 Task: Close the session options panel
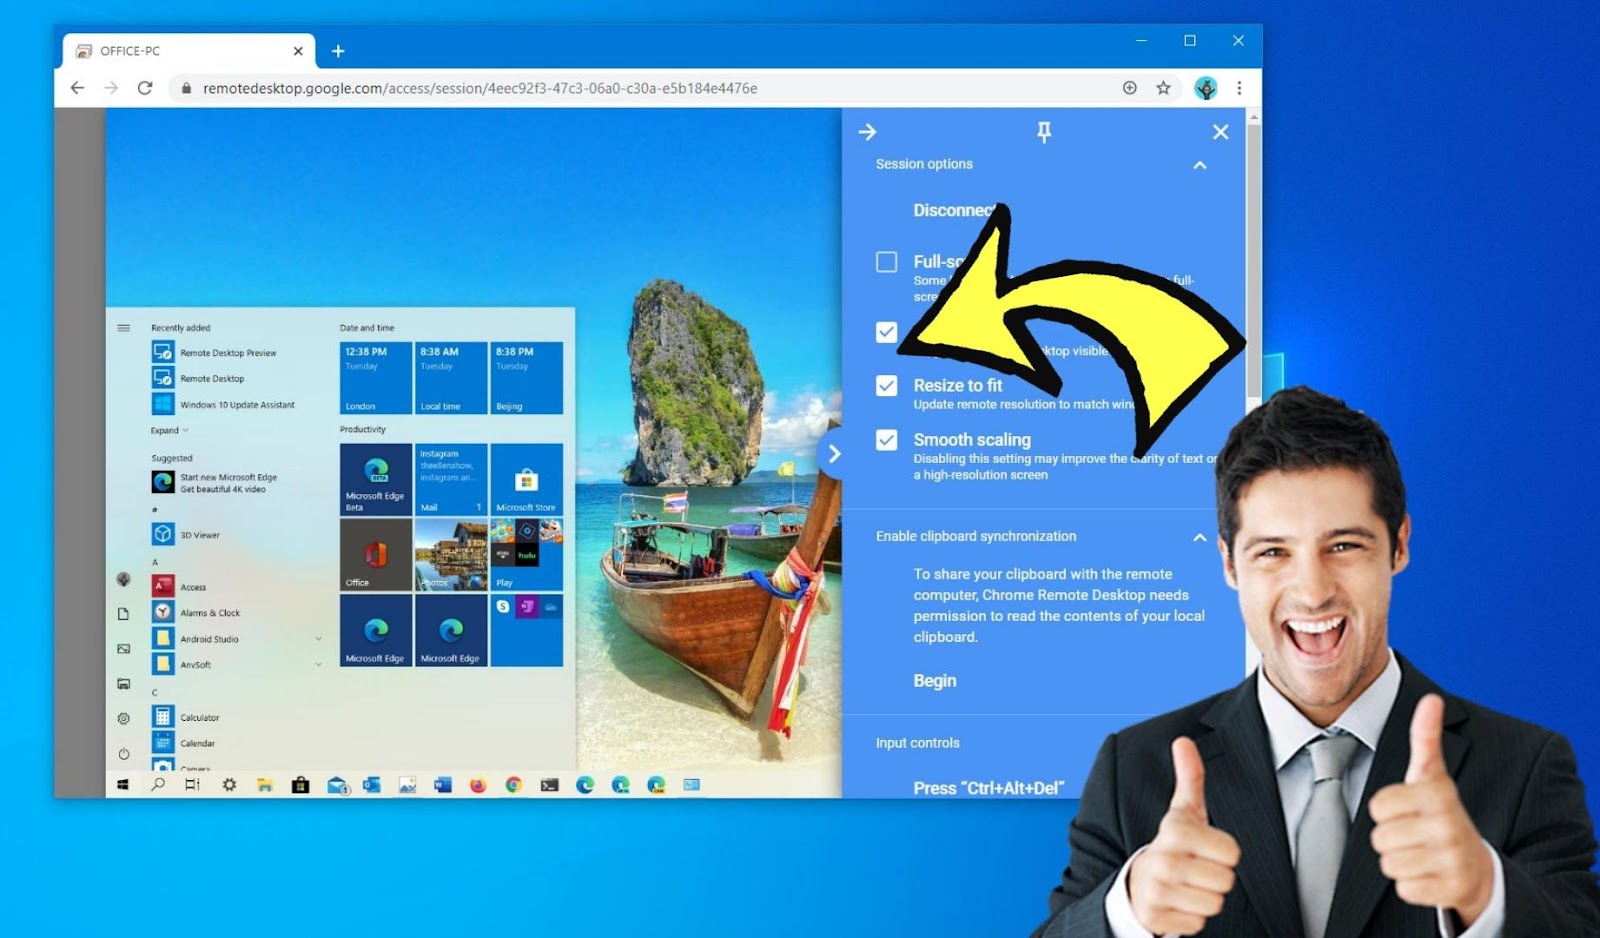[x=1220, y=132]
